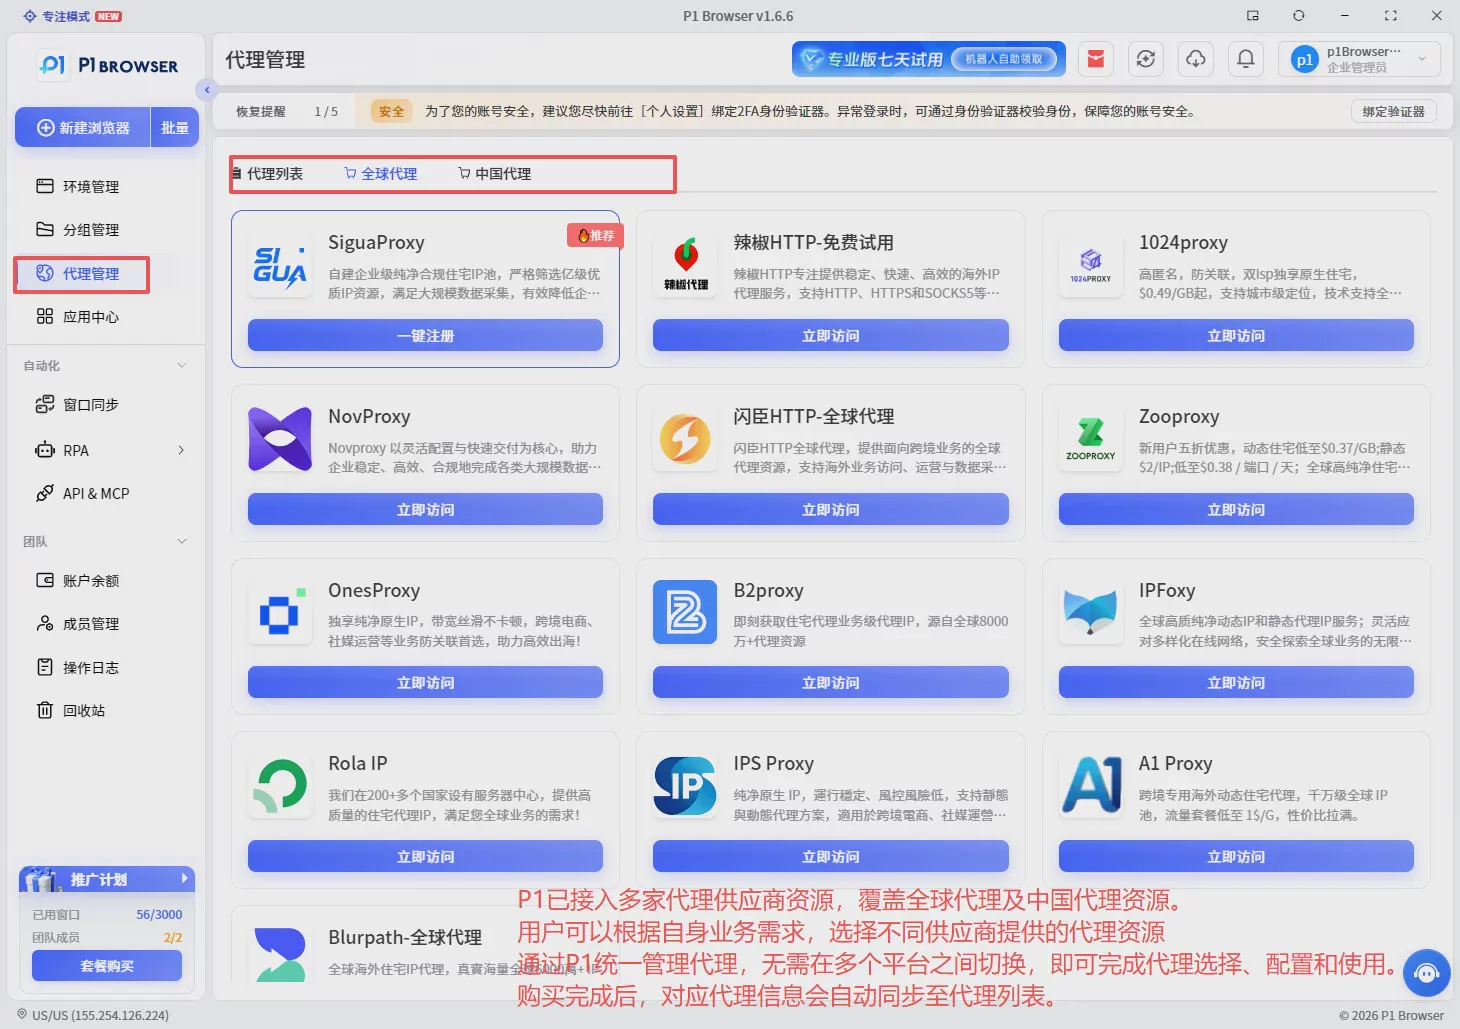The image size is (1460, 1029).
Task: Click the 辣椒HTTP logo
Action: point(685,265)
